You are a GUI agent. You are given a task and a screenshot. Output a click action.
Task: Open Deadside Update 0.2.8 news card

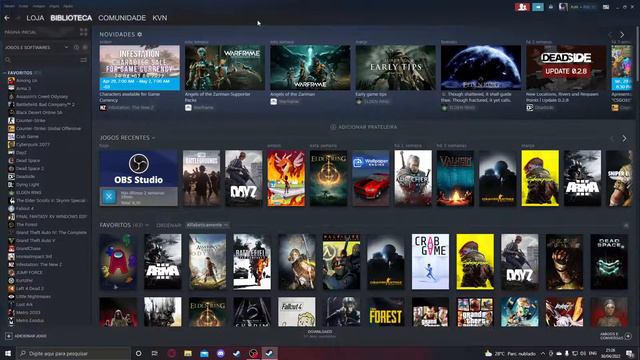pyautogui.click(x=566, y=67)
